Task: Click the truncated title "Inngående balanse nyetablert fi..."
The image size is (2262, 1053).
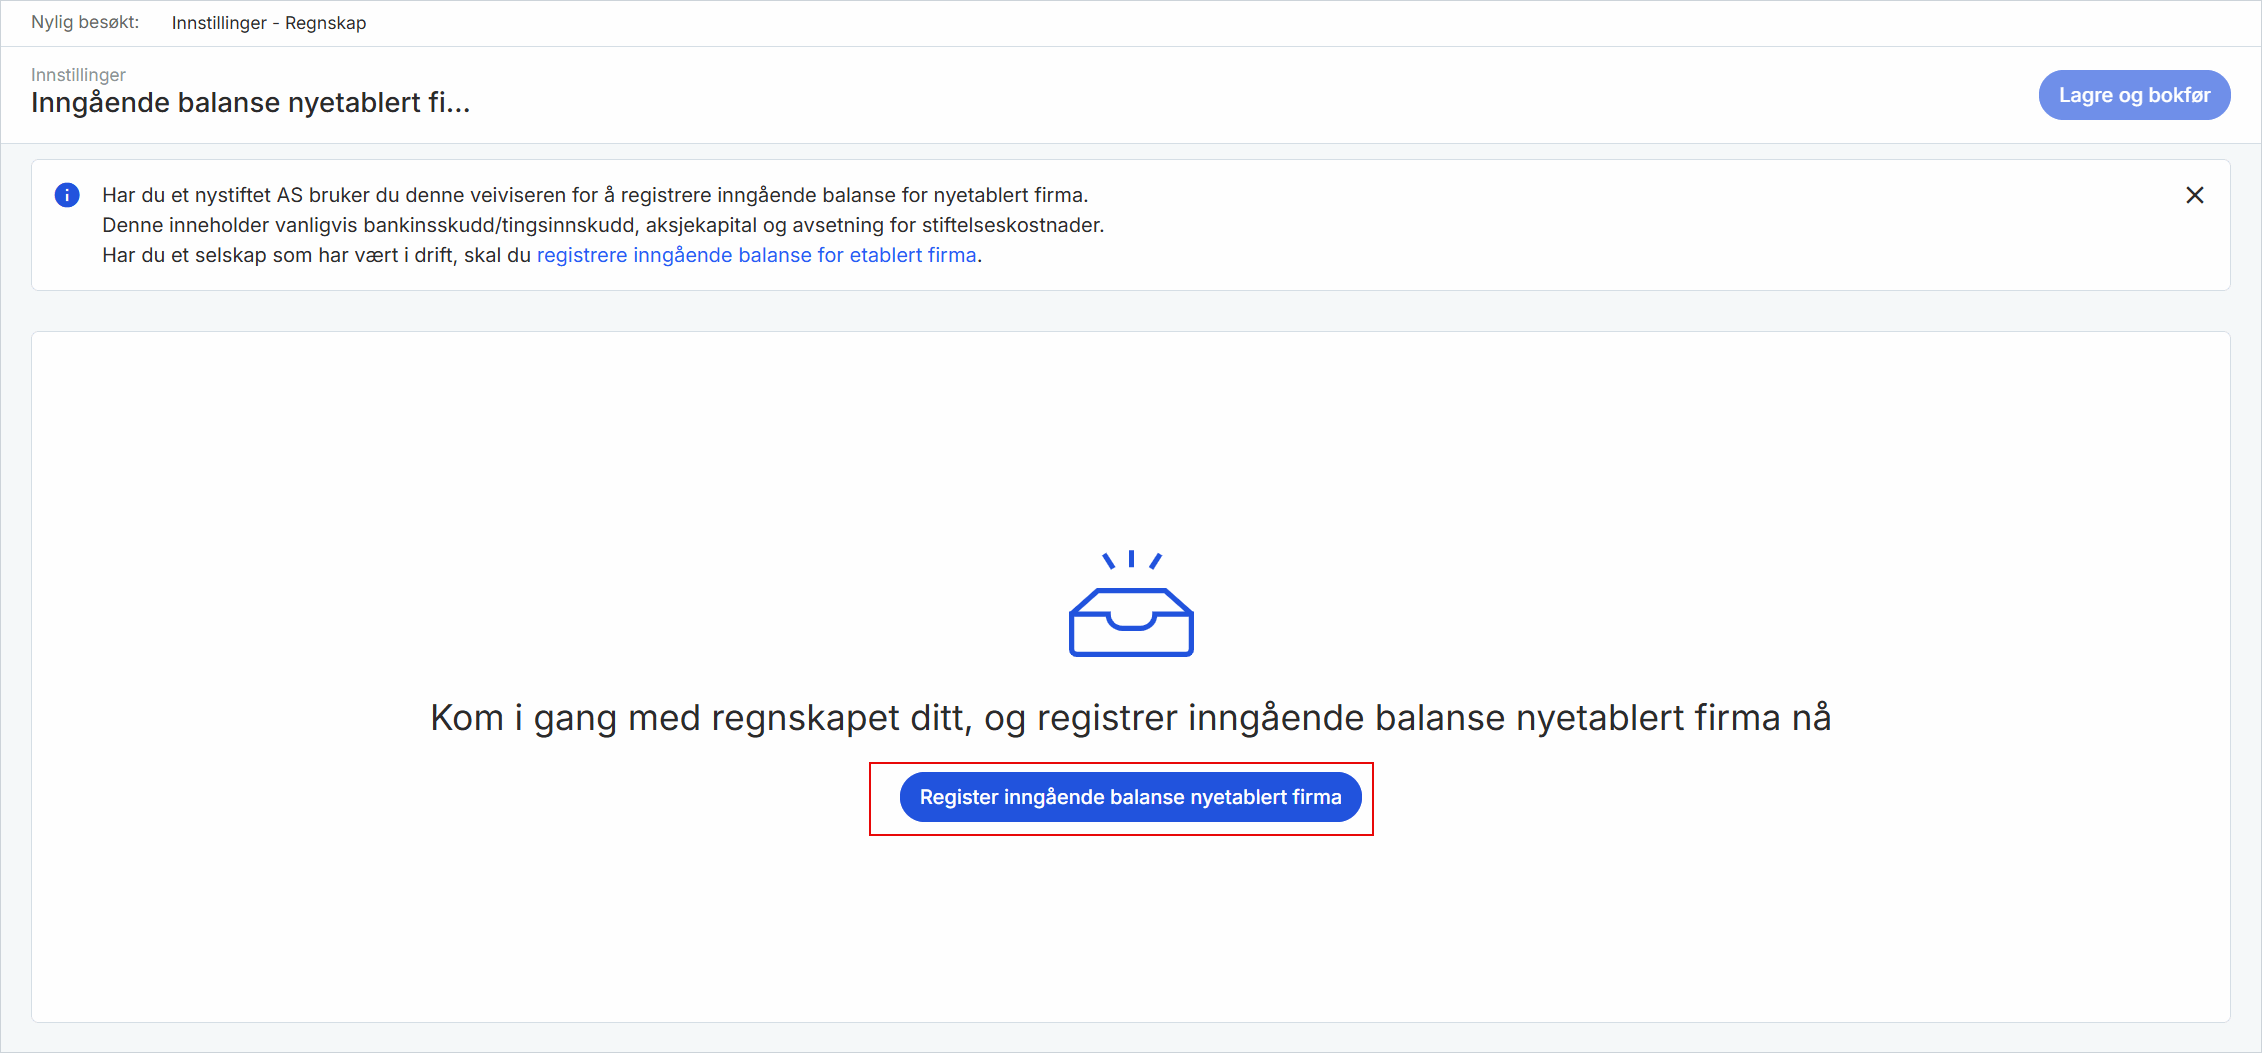Action: coord(251,102)
